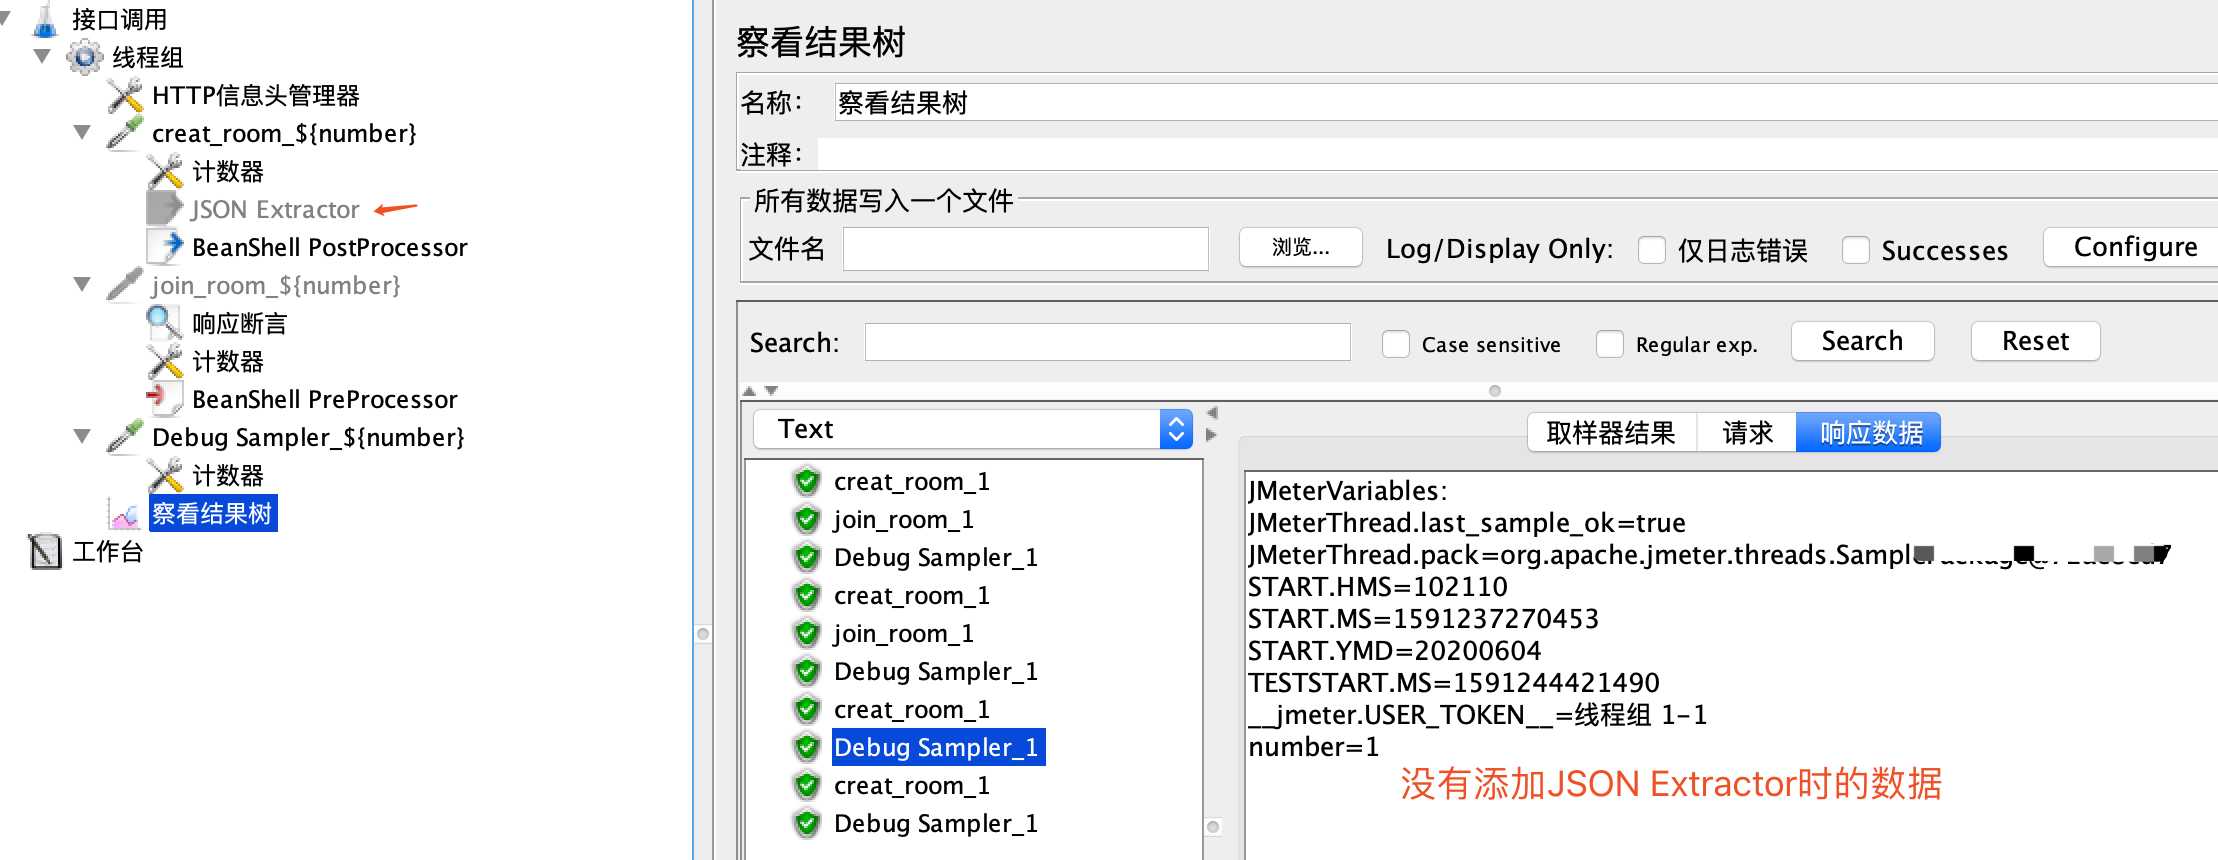
Task: Click left collapse arrow beside Text dropdown
Action: 1212,413
